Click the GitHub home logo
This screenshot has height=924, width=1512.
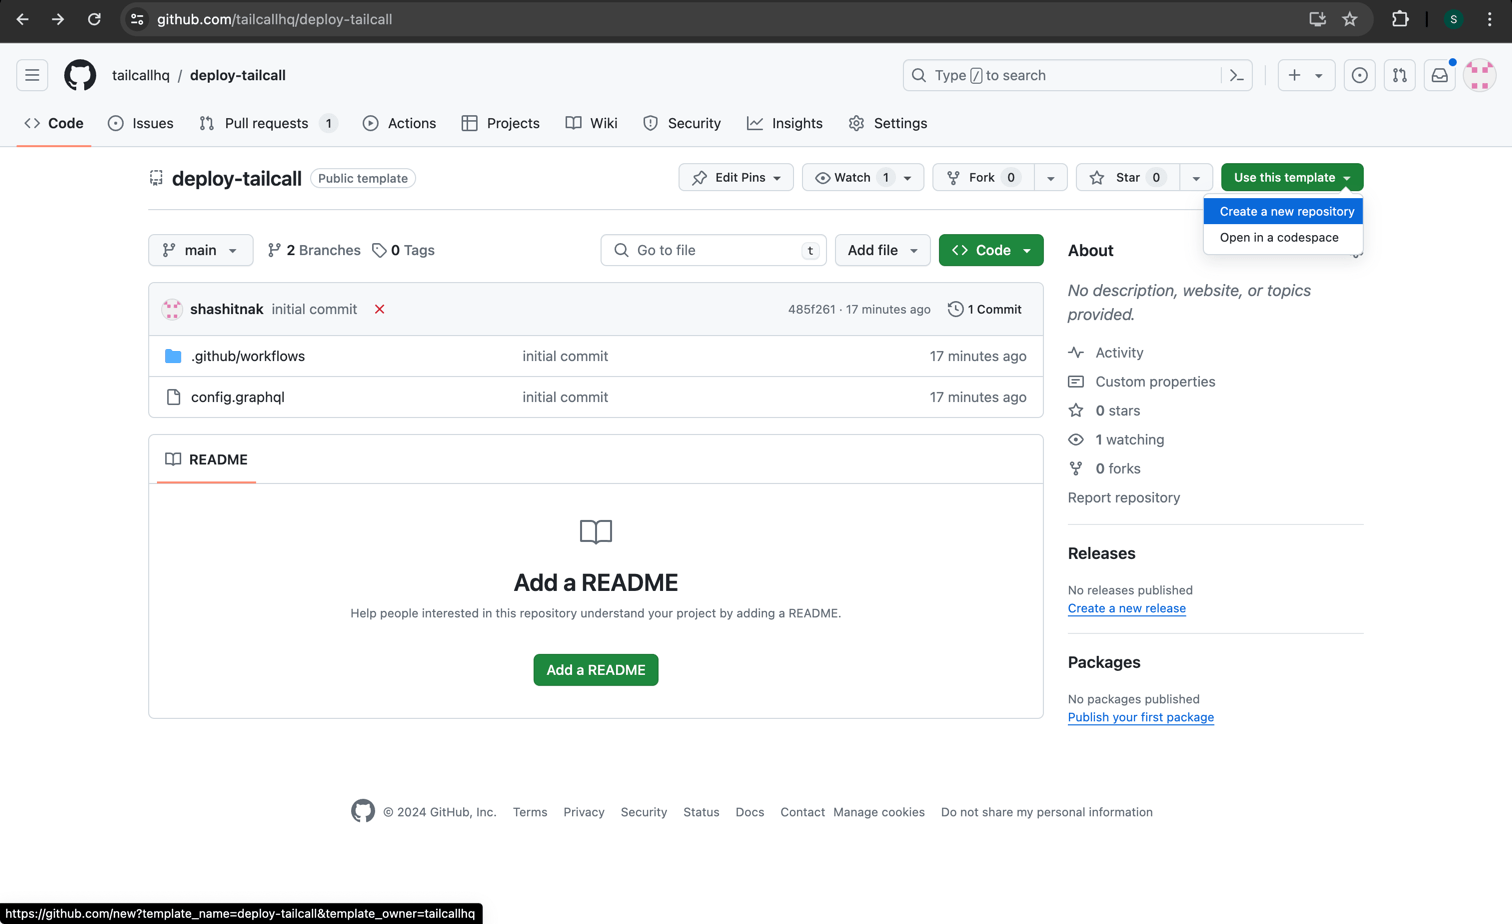[80, 75]
